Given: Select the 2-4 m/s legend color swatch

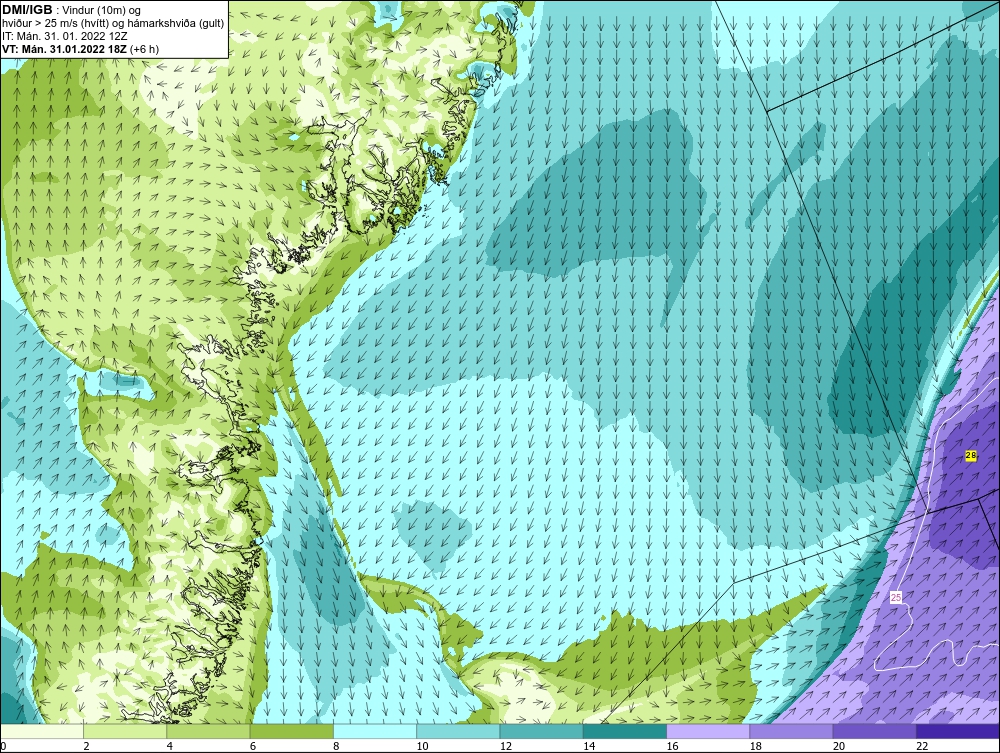Looking at the screenshot, I should click(x=125, y=731).
